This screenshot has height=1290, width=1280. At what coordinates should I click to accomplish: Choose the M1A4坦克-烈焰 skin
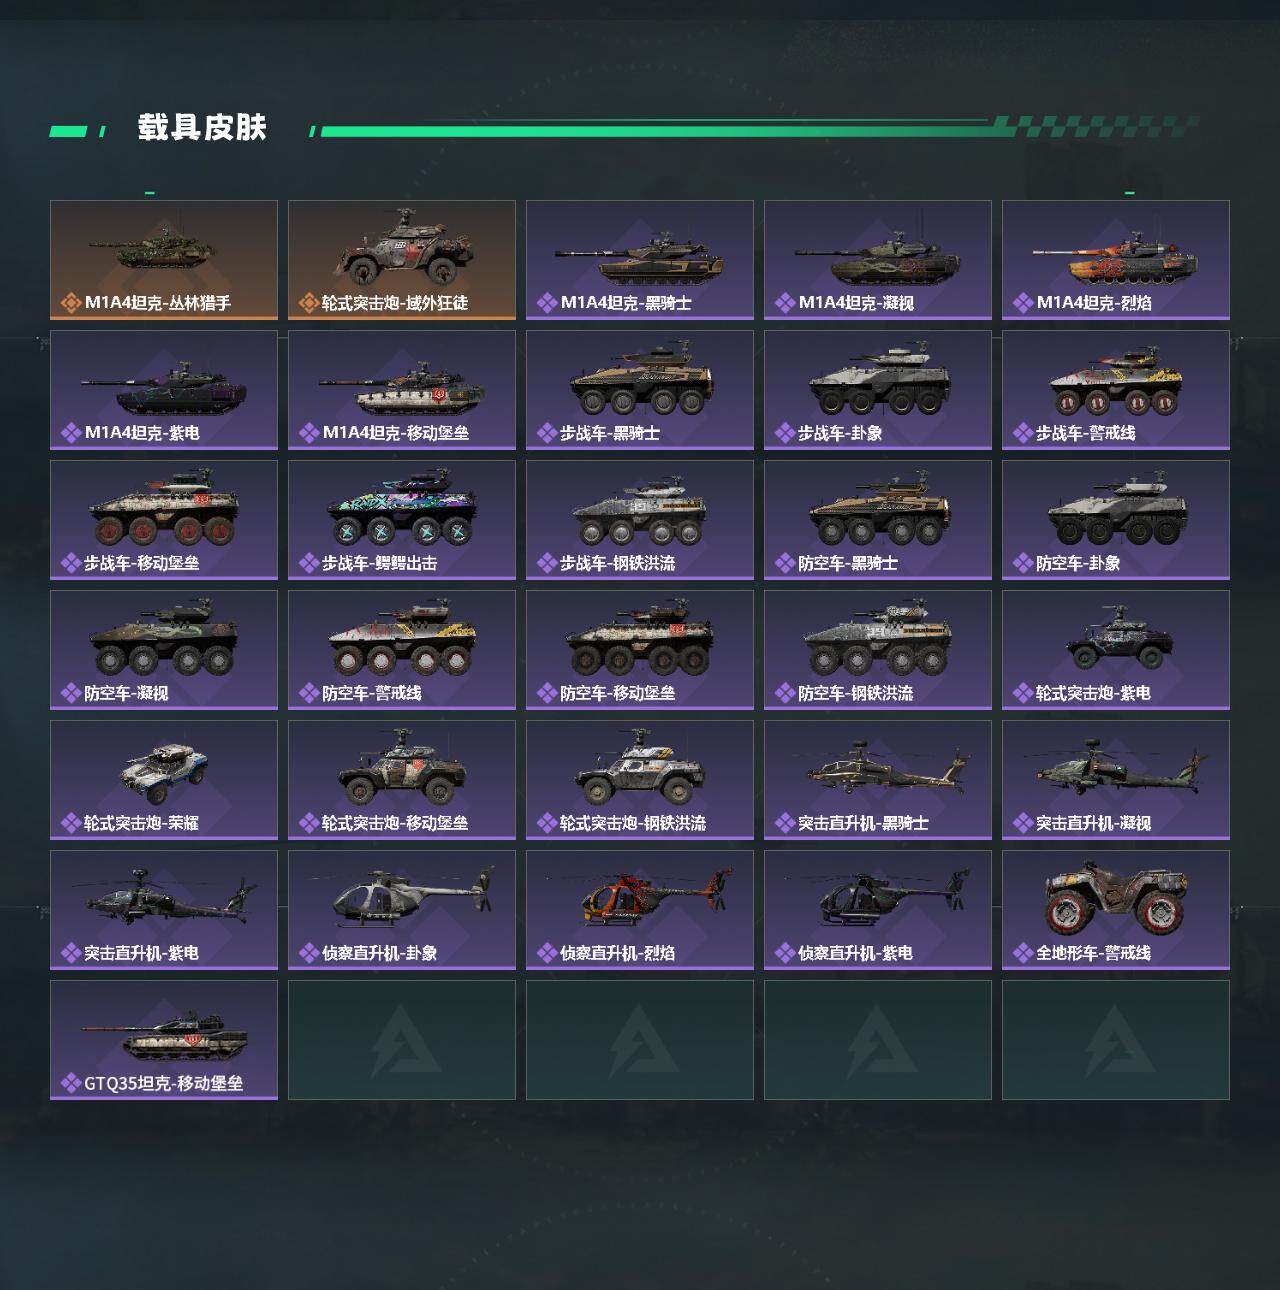(1116, 260)
